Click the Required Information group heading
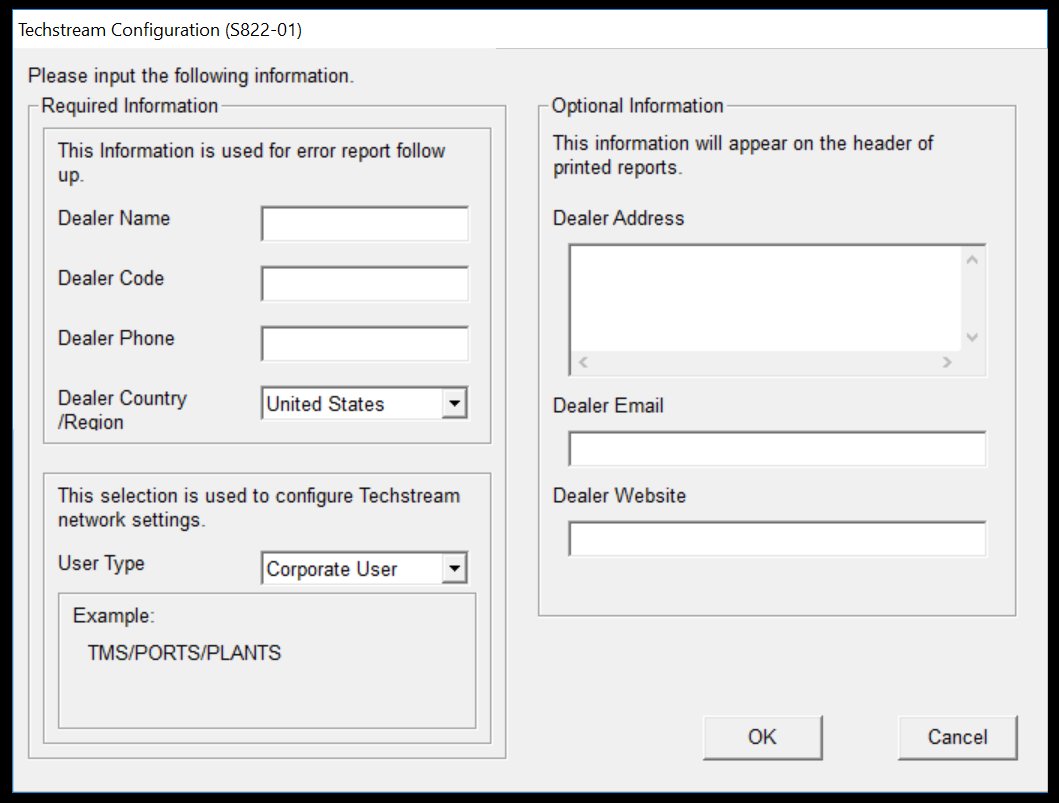The width and height of the screenshot is (1059, 803). tap(130, 106)
